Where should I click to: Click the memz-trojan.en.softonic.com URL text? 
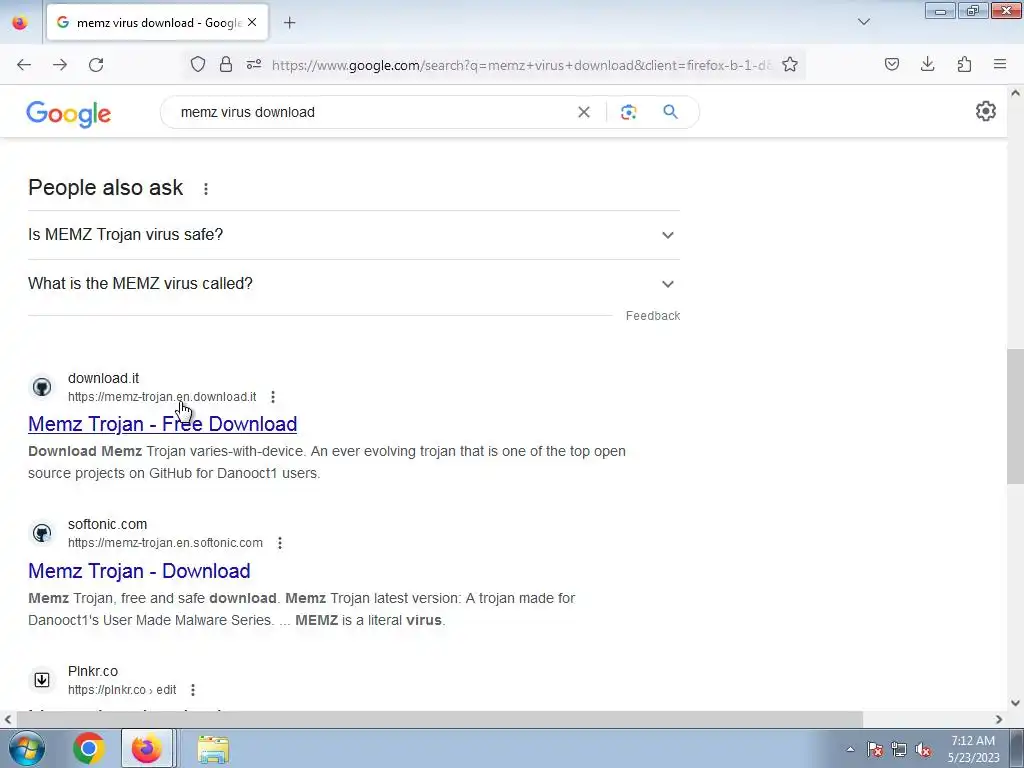[x=165, y=543]
